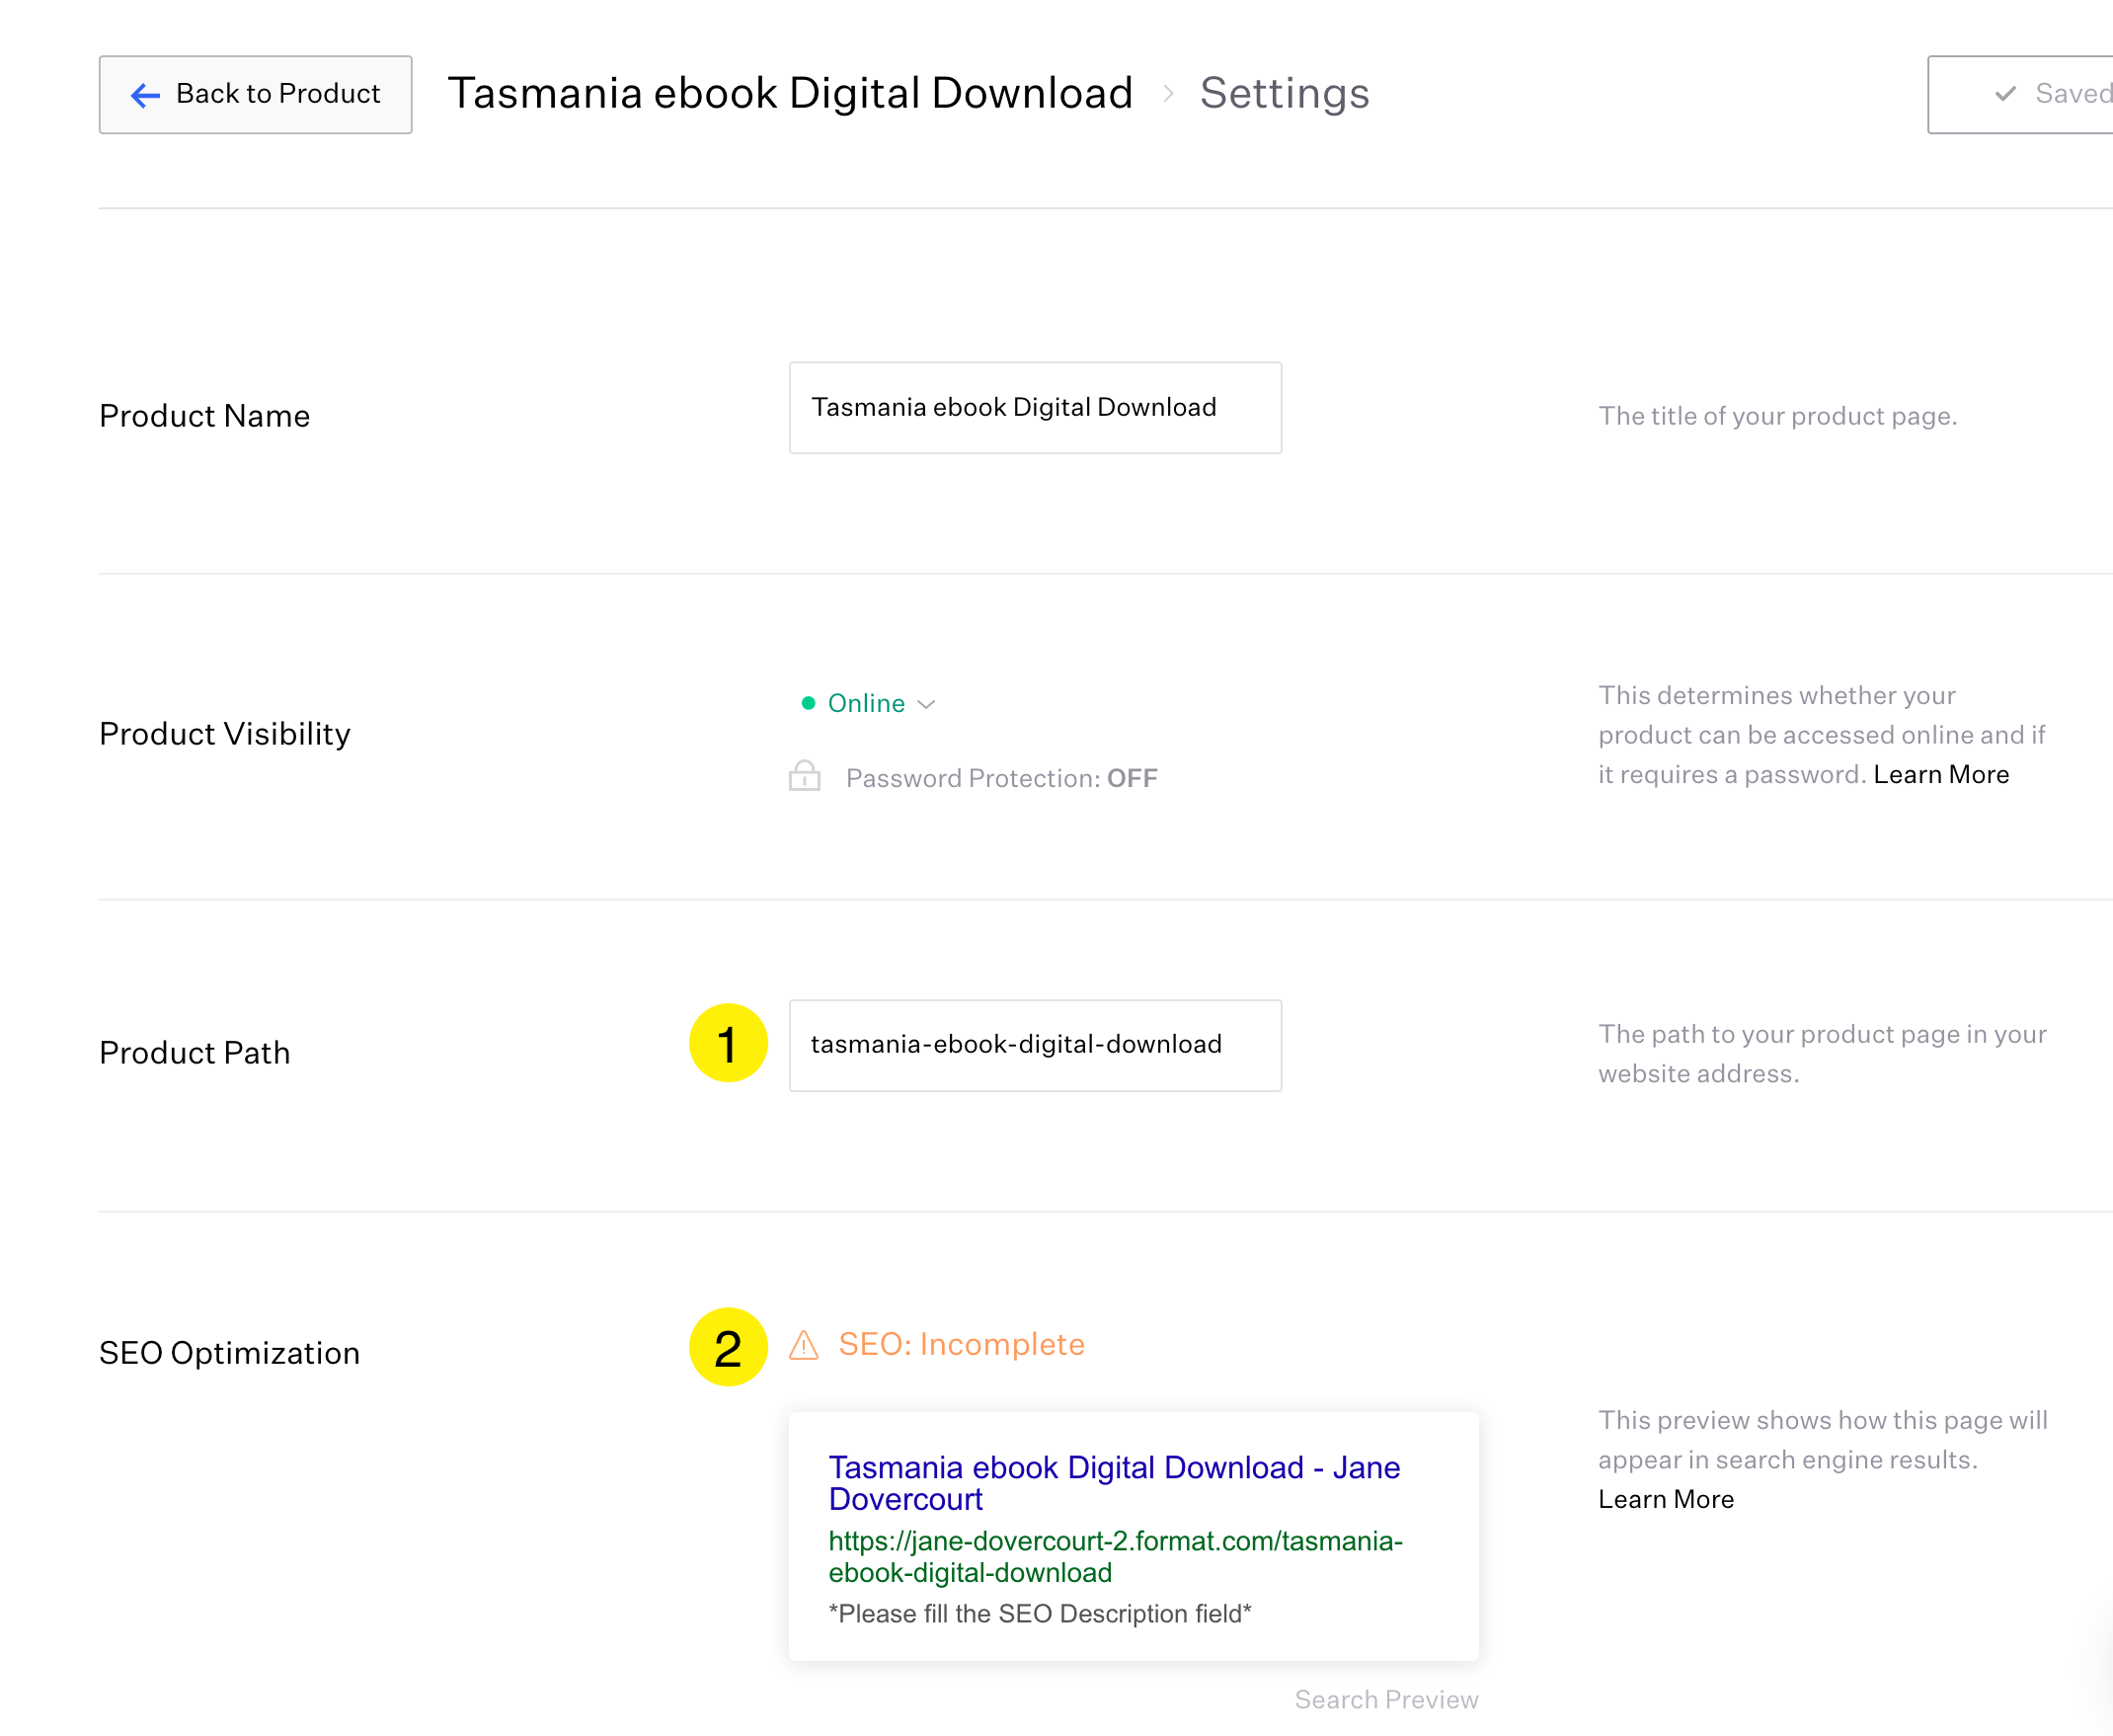Screen dimensions: 2113x1736
Task: Click the SEO warning triangle icon
Action: [804, 1345]
